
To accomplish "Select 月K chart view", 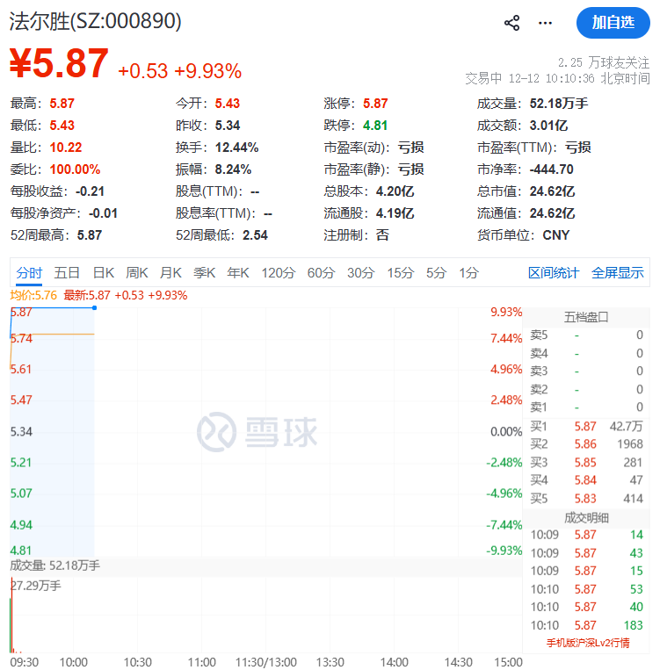I will [171, 273].
